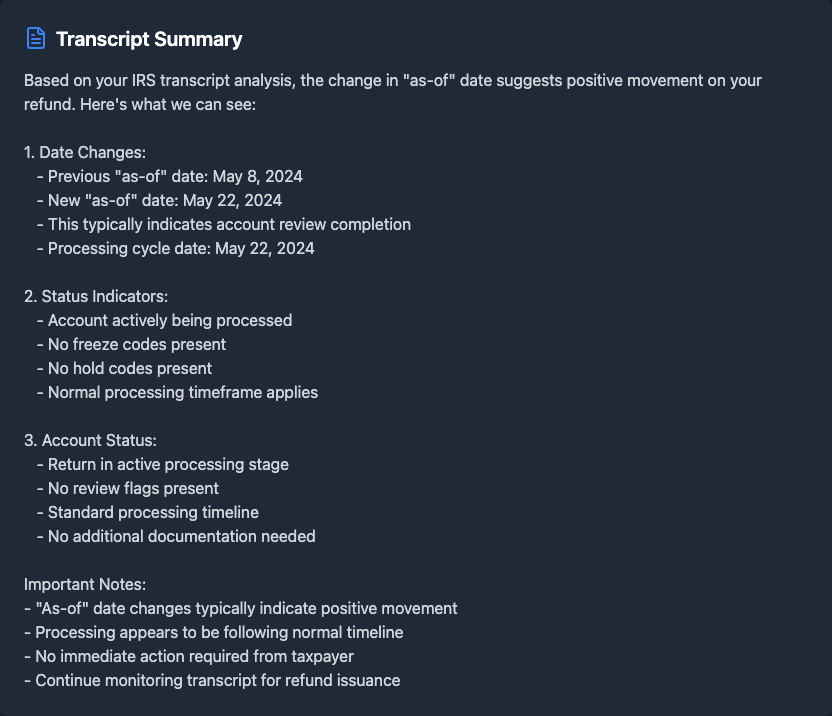Click the Transcript Summary heading

(149, 40)
